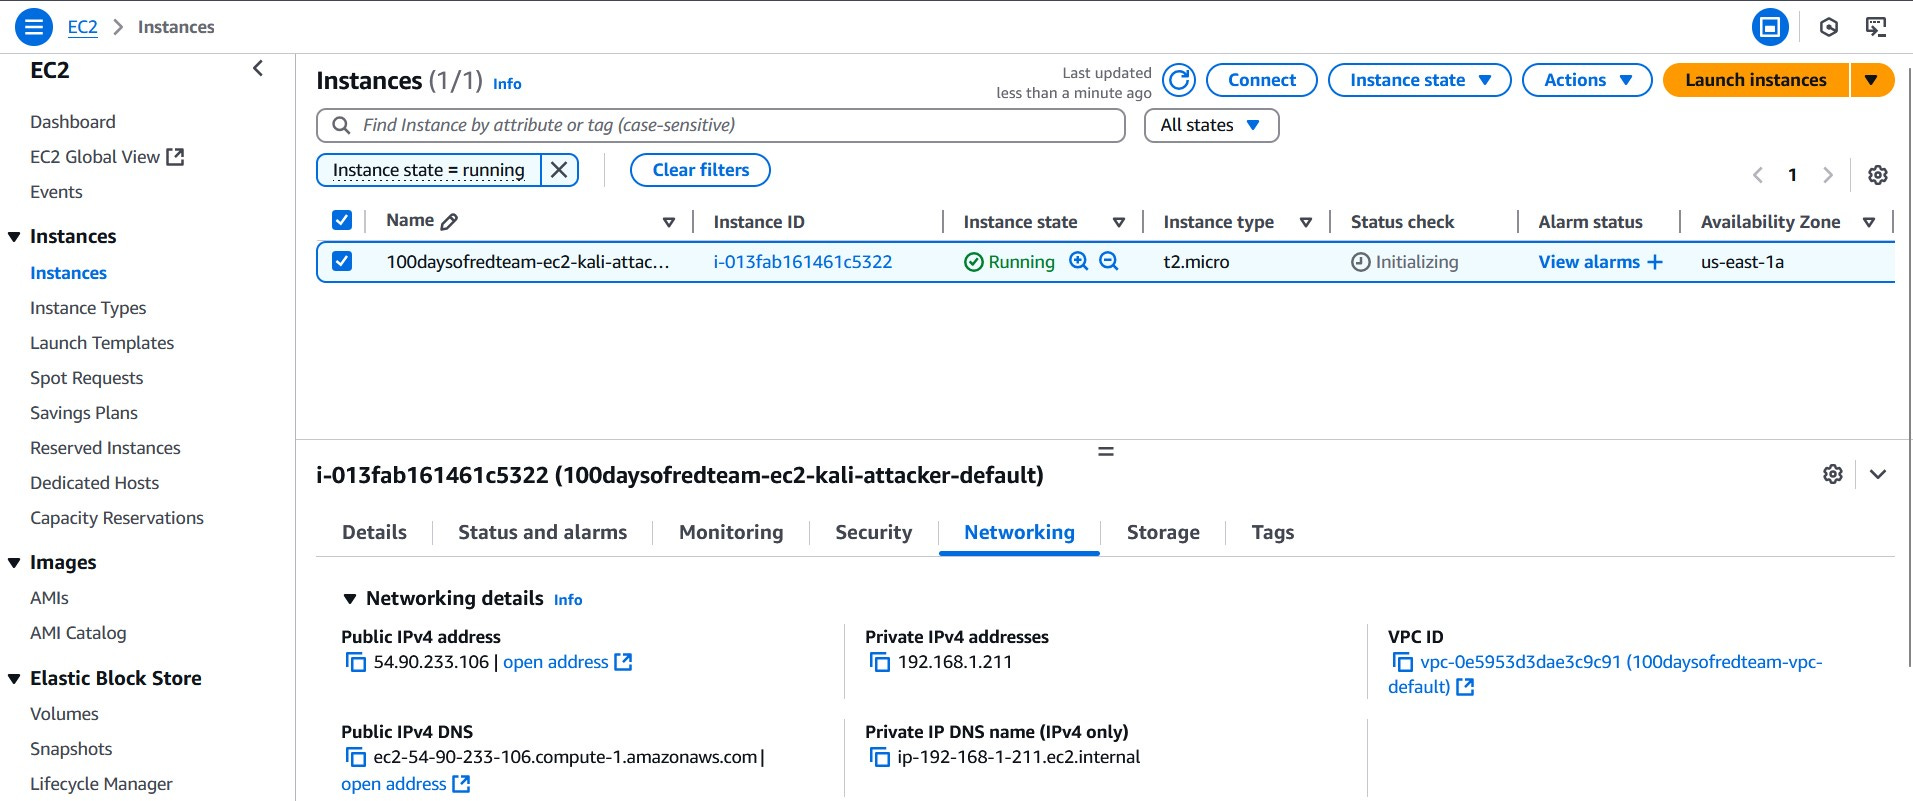Open the Launch instances split arrow

point(1871,80)
